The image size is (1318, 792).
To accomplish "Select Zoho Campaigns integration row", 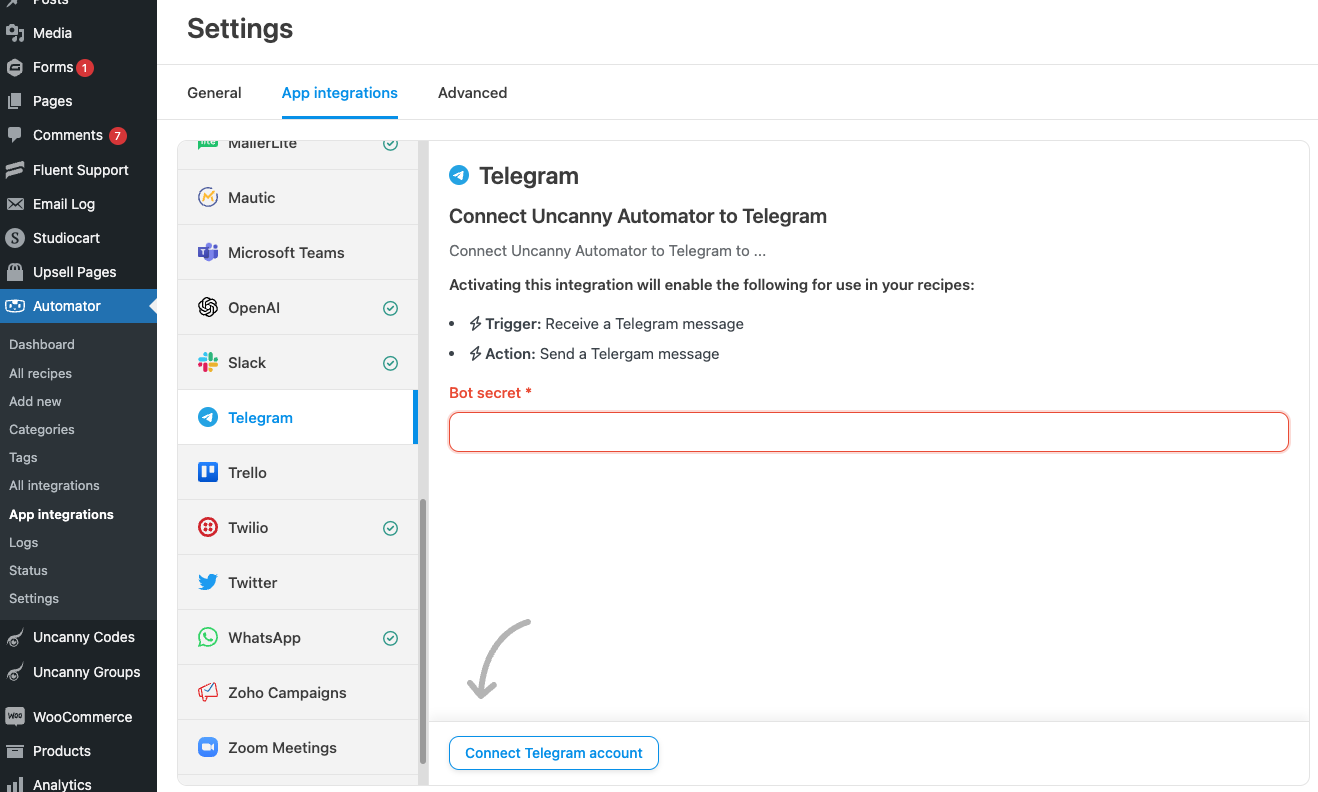I will pos(298,692).
